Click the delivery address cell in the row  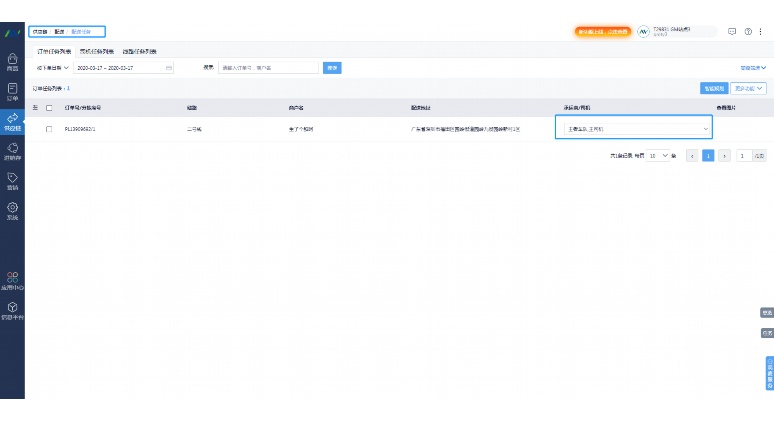[465, 129]
